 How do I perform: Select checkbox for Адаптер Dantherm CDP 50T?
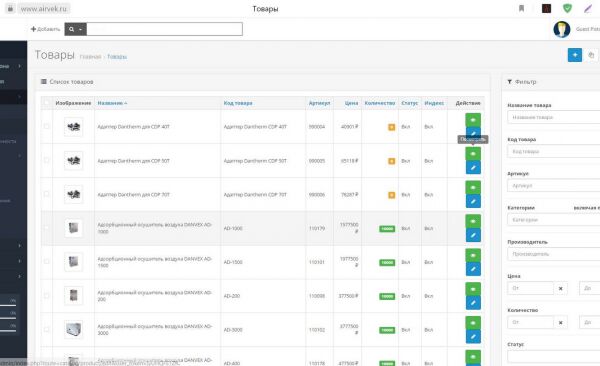click(x=47, y=160)
